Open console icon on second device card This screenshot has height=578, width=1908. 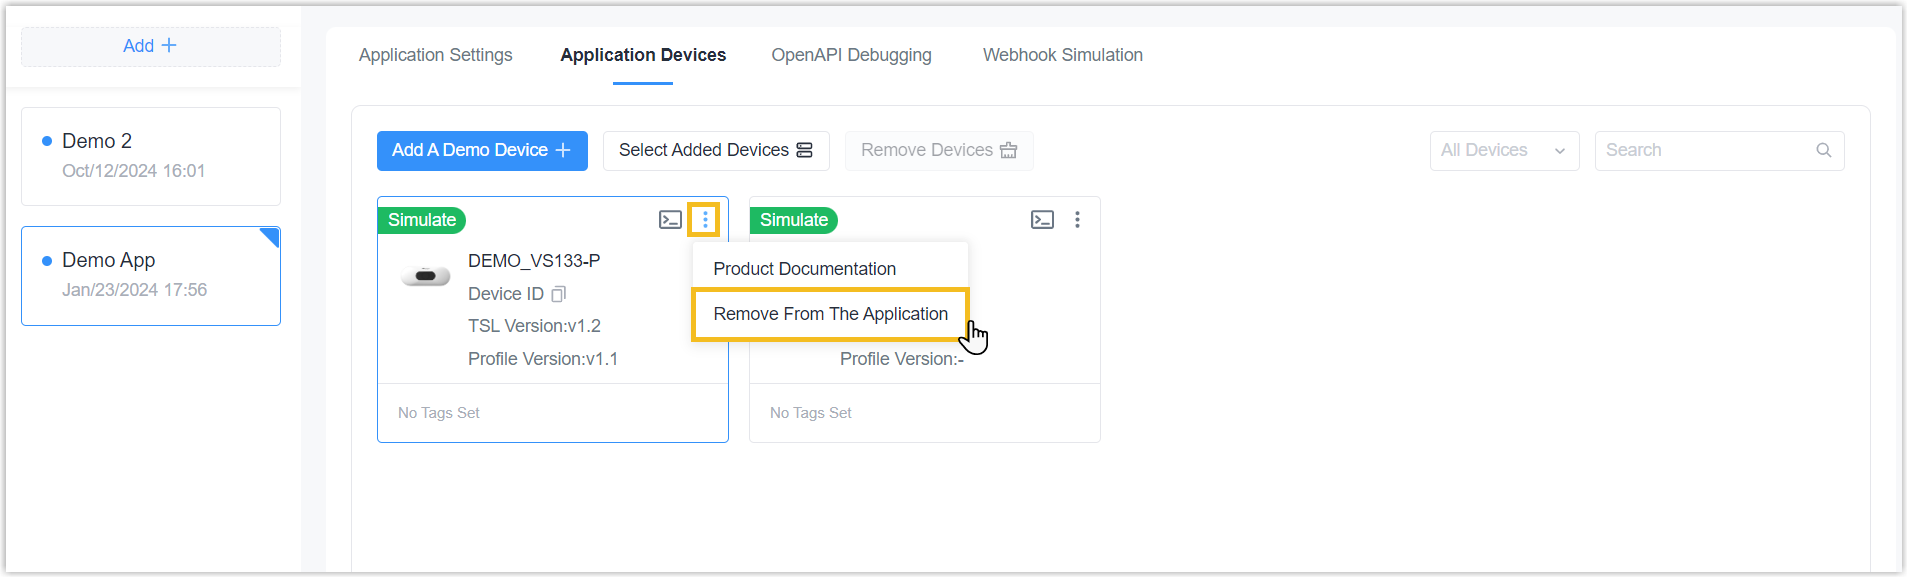pyautogui.click(x=1042, y=220)
